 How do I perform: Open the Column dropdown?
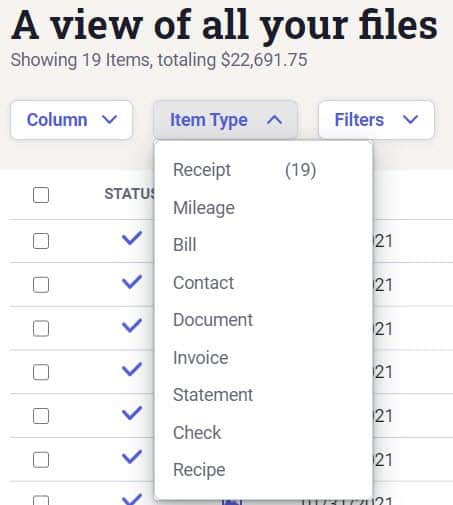[72, 120]
